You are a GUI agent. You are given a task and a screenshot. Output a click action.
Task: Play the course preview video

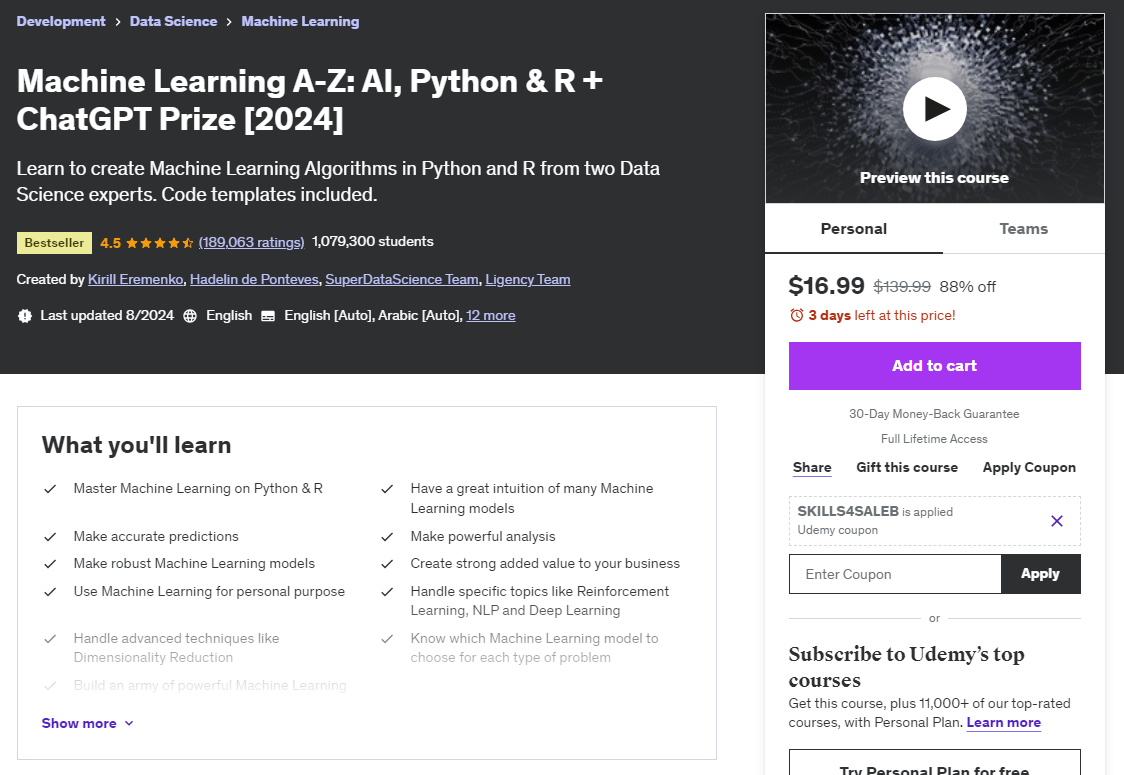coord(934,109)
